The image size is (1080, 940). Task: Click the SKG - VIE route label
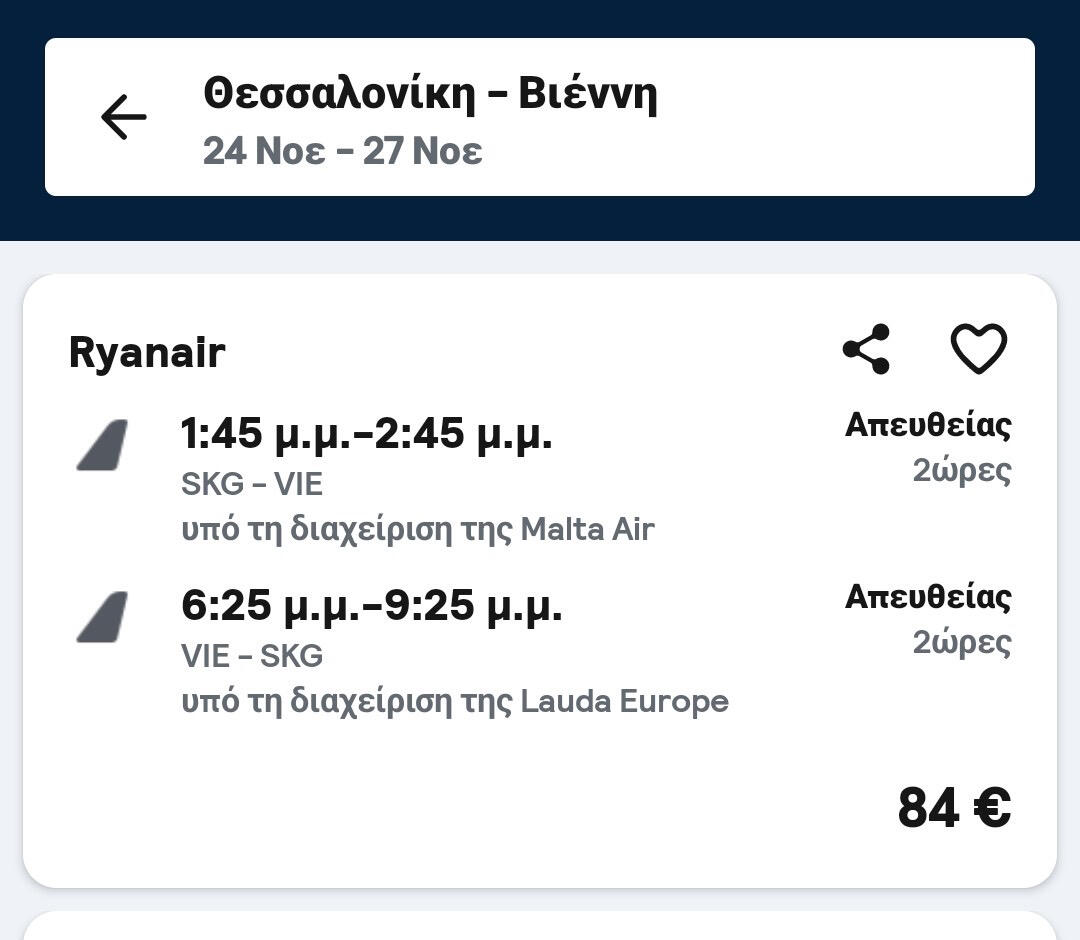tap(252, 485)
